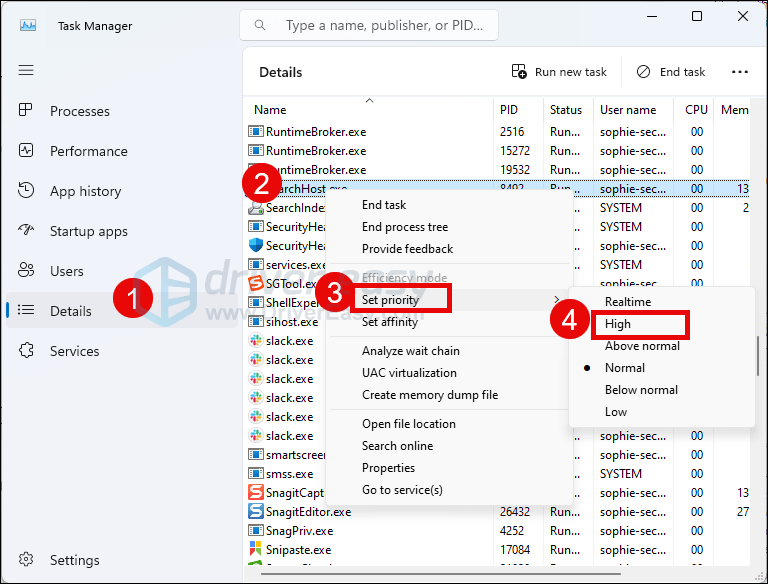The image size is (768, 584).
Task: Choose Below normal priority
Action: tap(640, 390)
